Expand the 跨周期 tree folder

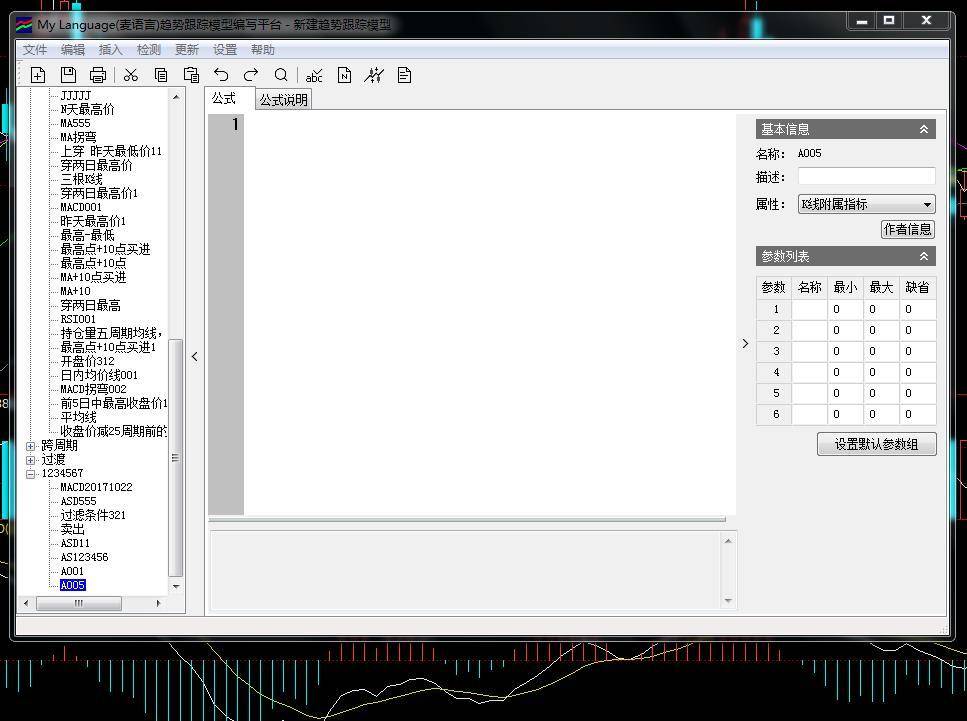(30, 446)
